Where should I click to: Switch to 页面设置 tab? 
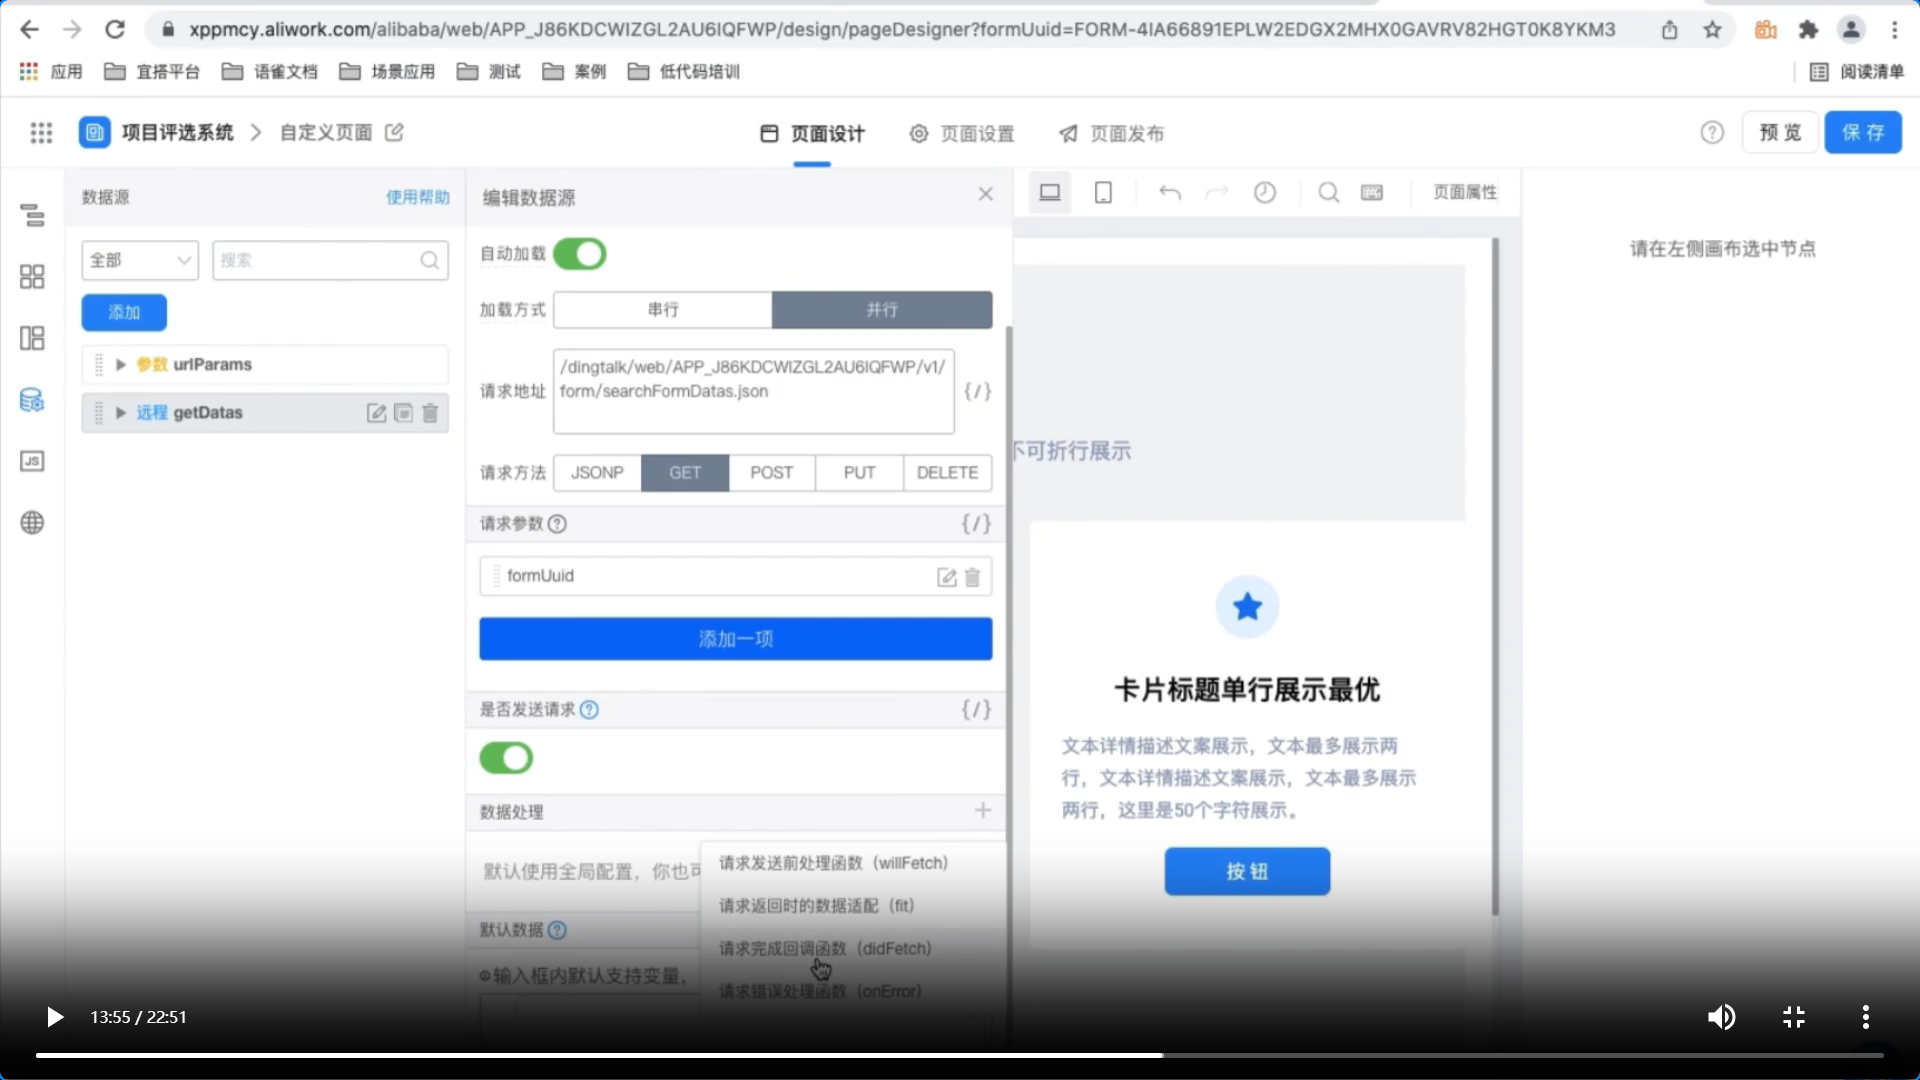(x=962, y=134)
